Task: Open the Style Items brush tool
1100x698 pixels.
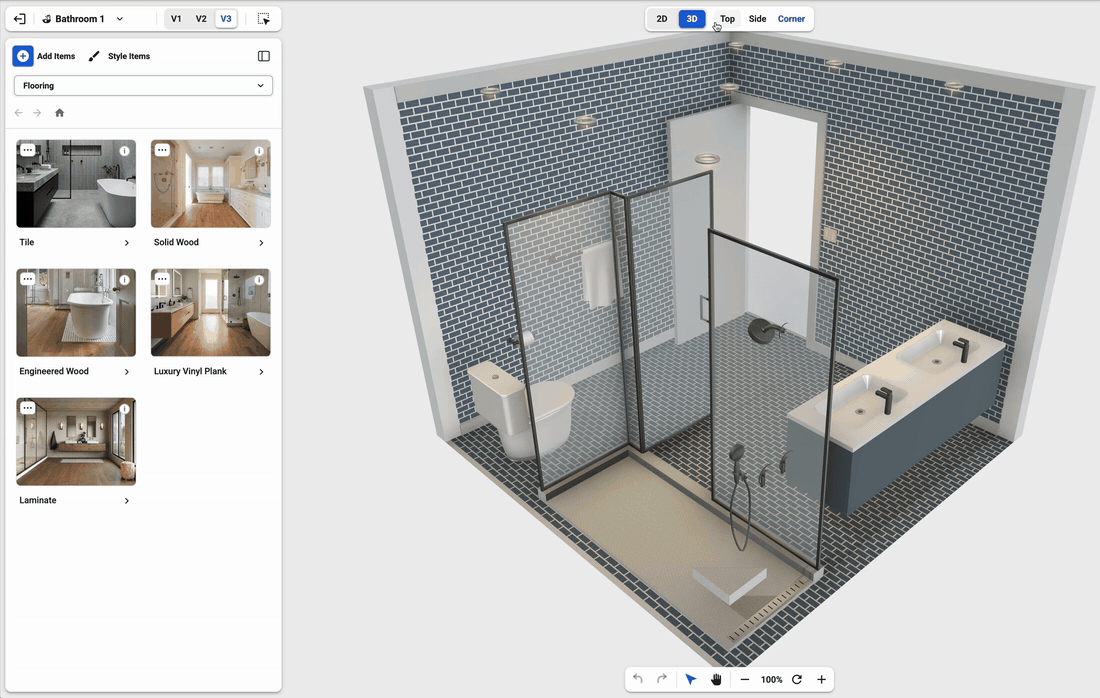Action: [119, 56]
